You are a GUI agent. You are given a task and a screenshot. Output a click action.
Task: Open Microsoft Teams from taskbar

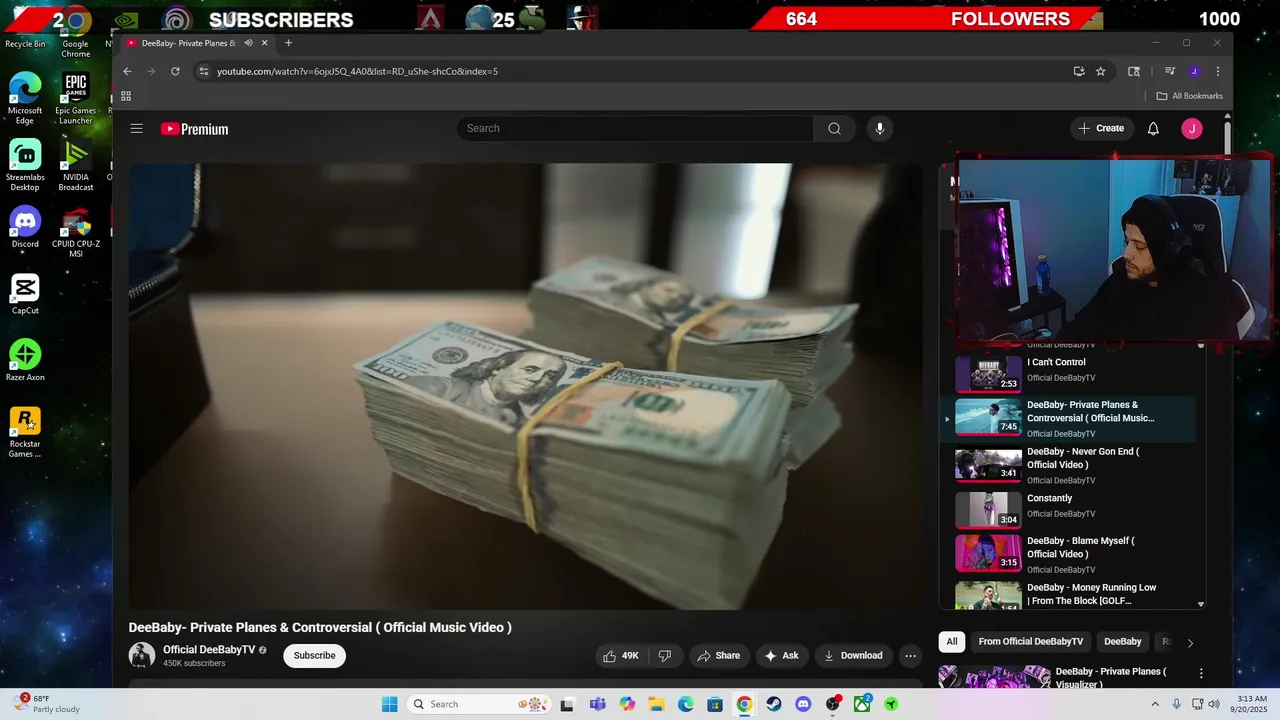tap(598, 704)
